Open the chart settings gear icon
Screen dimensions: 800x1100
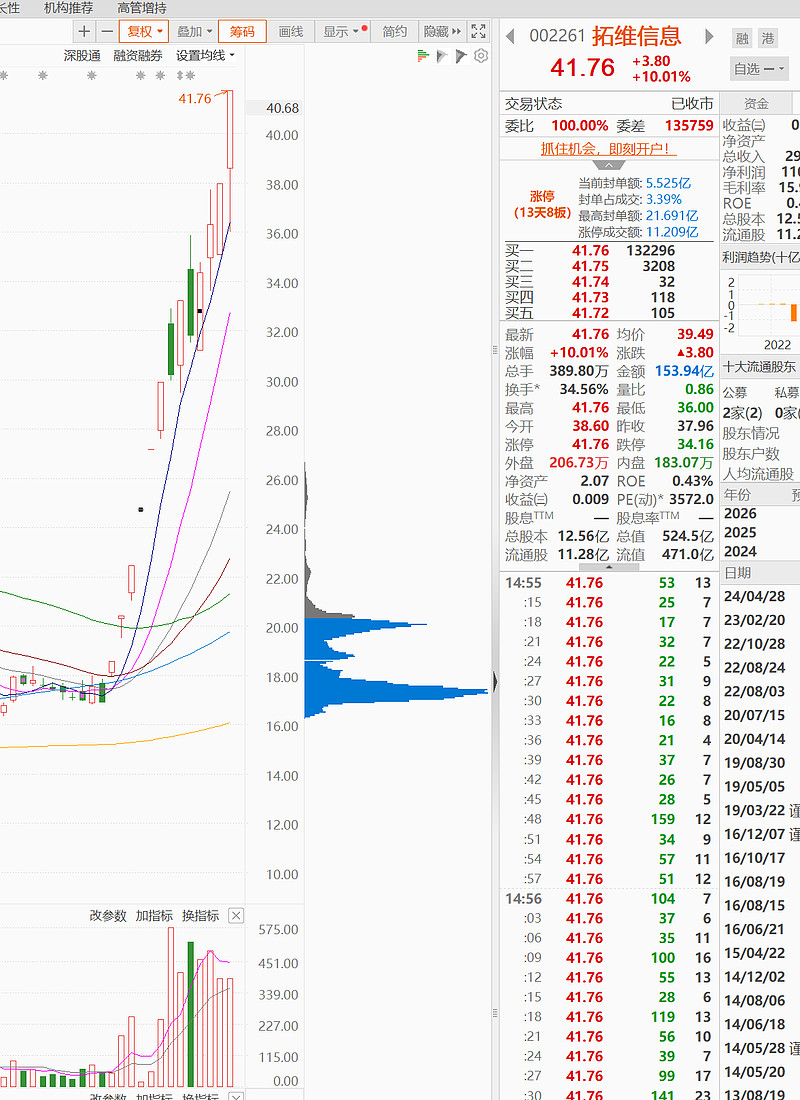(480, 56)
